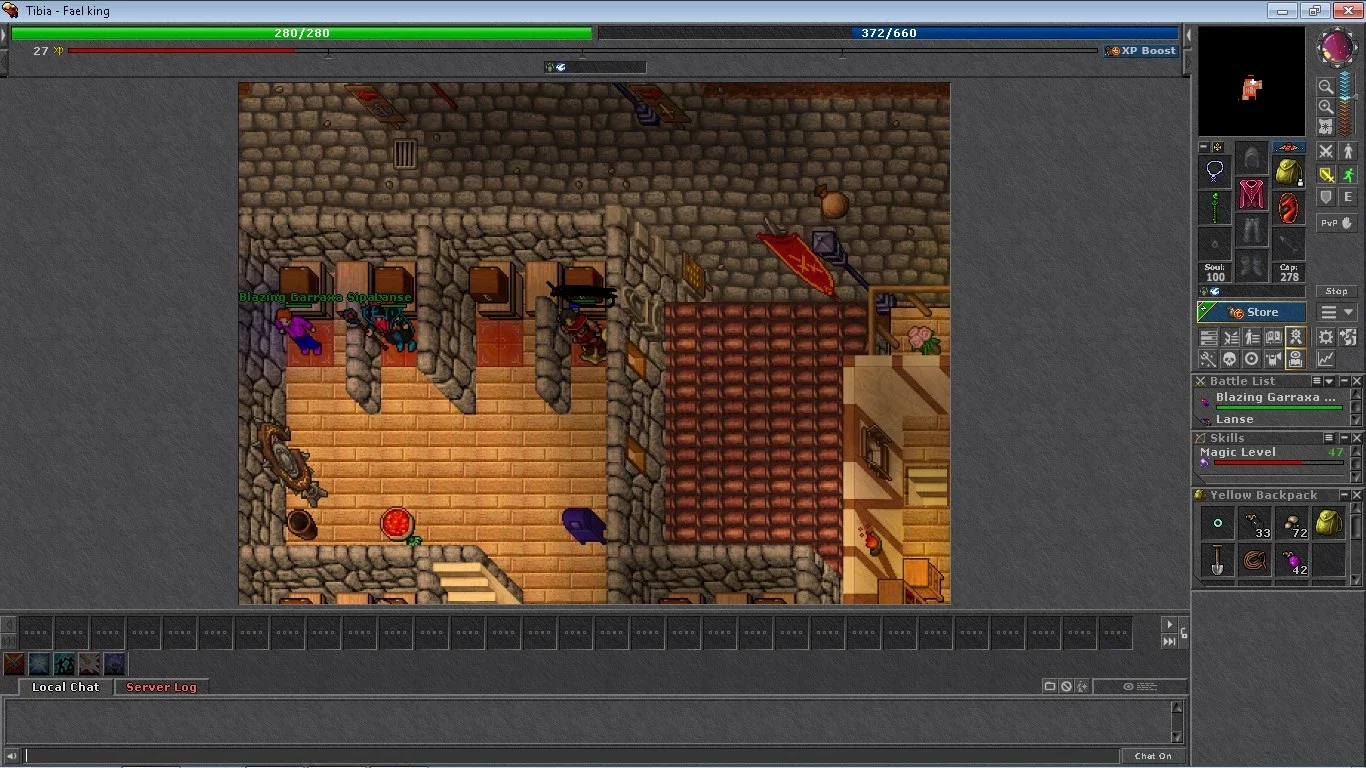This screenshot has height=768, width=1366.
Task: Click the ignore list circle-slash icon
Action: click(x=1066, y=686)
